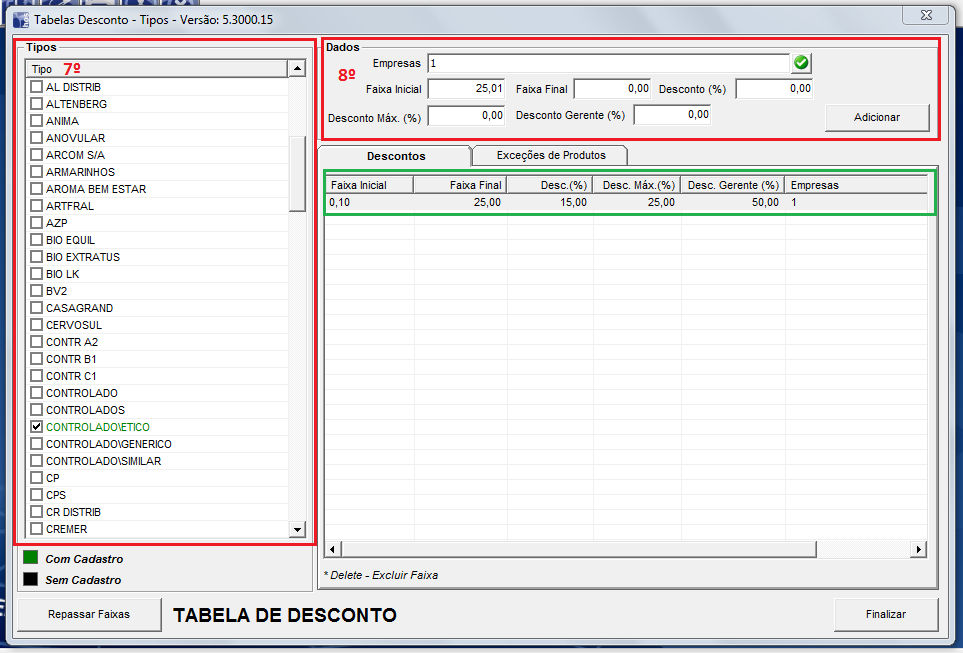Viewport: 963px width, 653px height.
Task: Click left arrow of horizontal scrollbar
Action: point(334,550)
